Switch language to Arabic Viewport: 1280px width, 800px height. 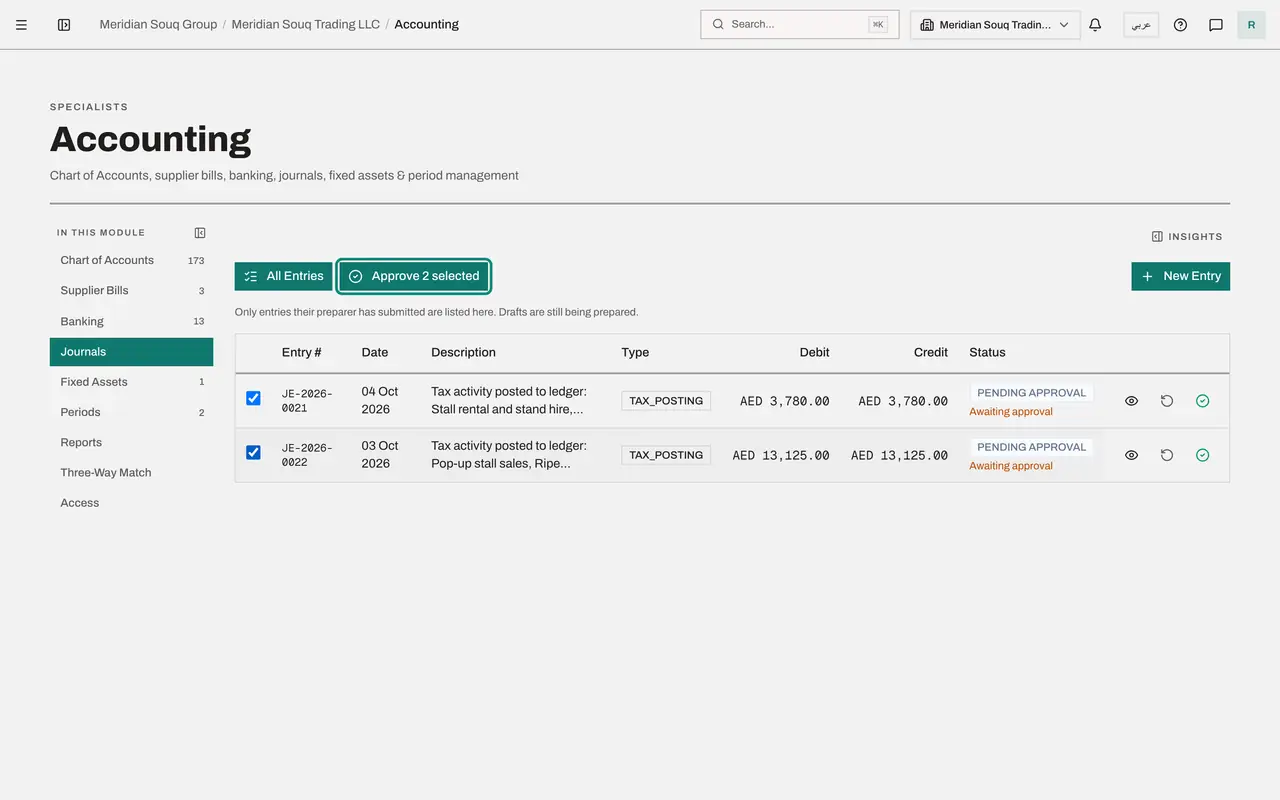[x=1141, y=25]
